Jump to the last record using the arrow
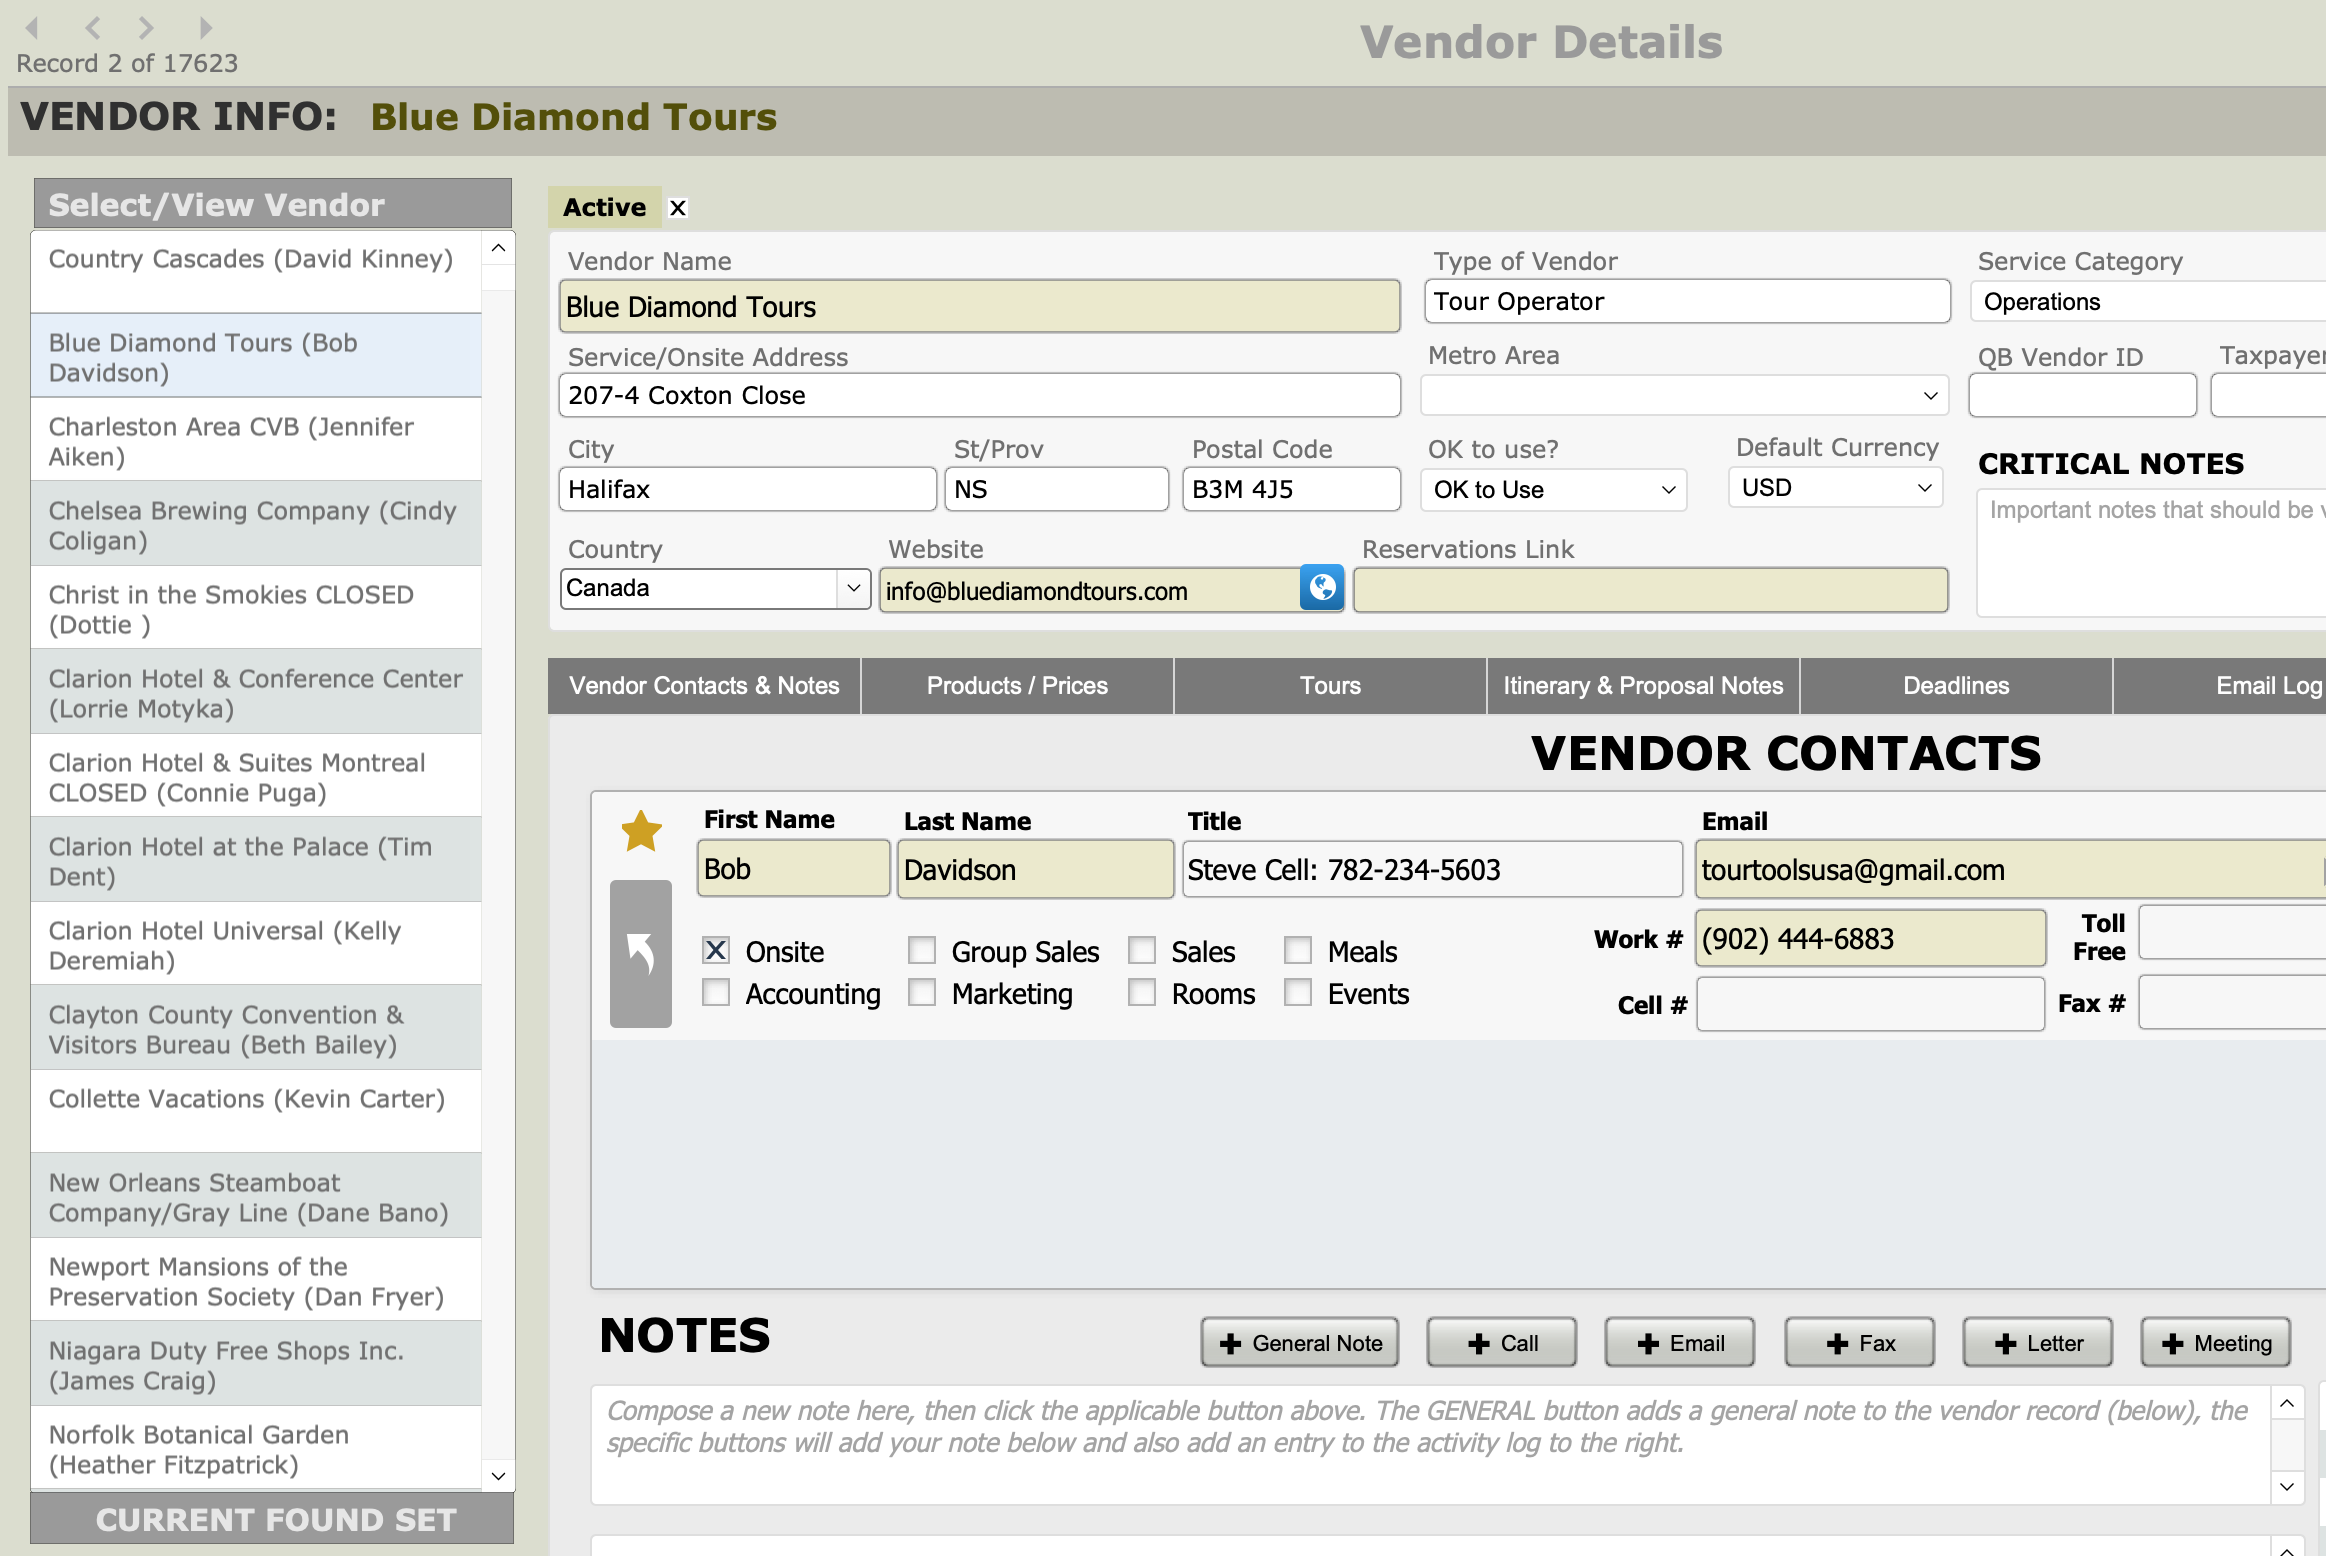This screenshot has height=1556, width=2326. pos(205,29)
